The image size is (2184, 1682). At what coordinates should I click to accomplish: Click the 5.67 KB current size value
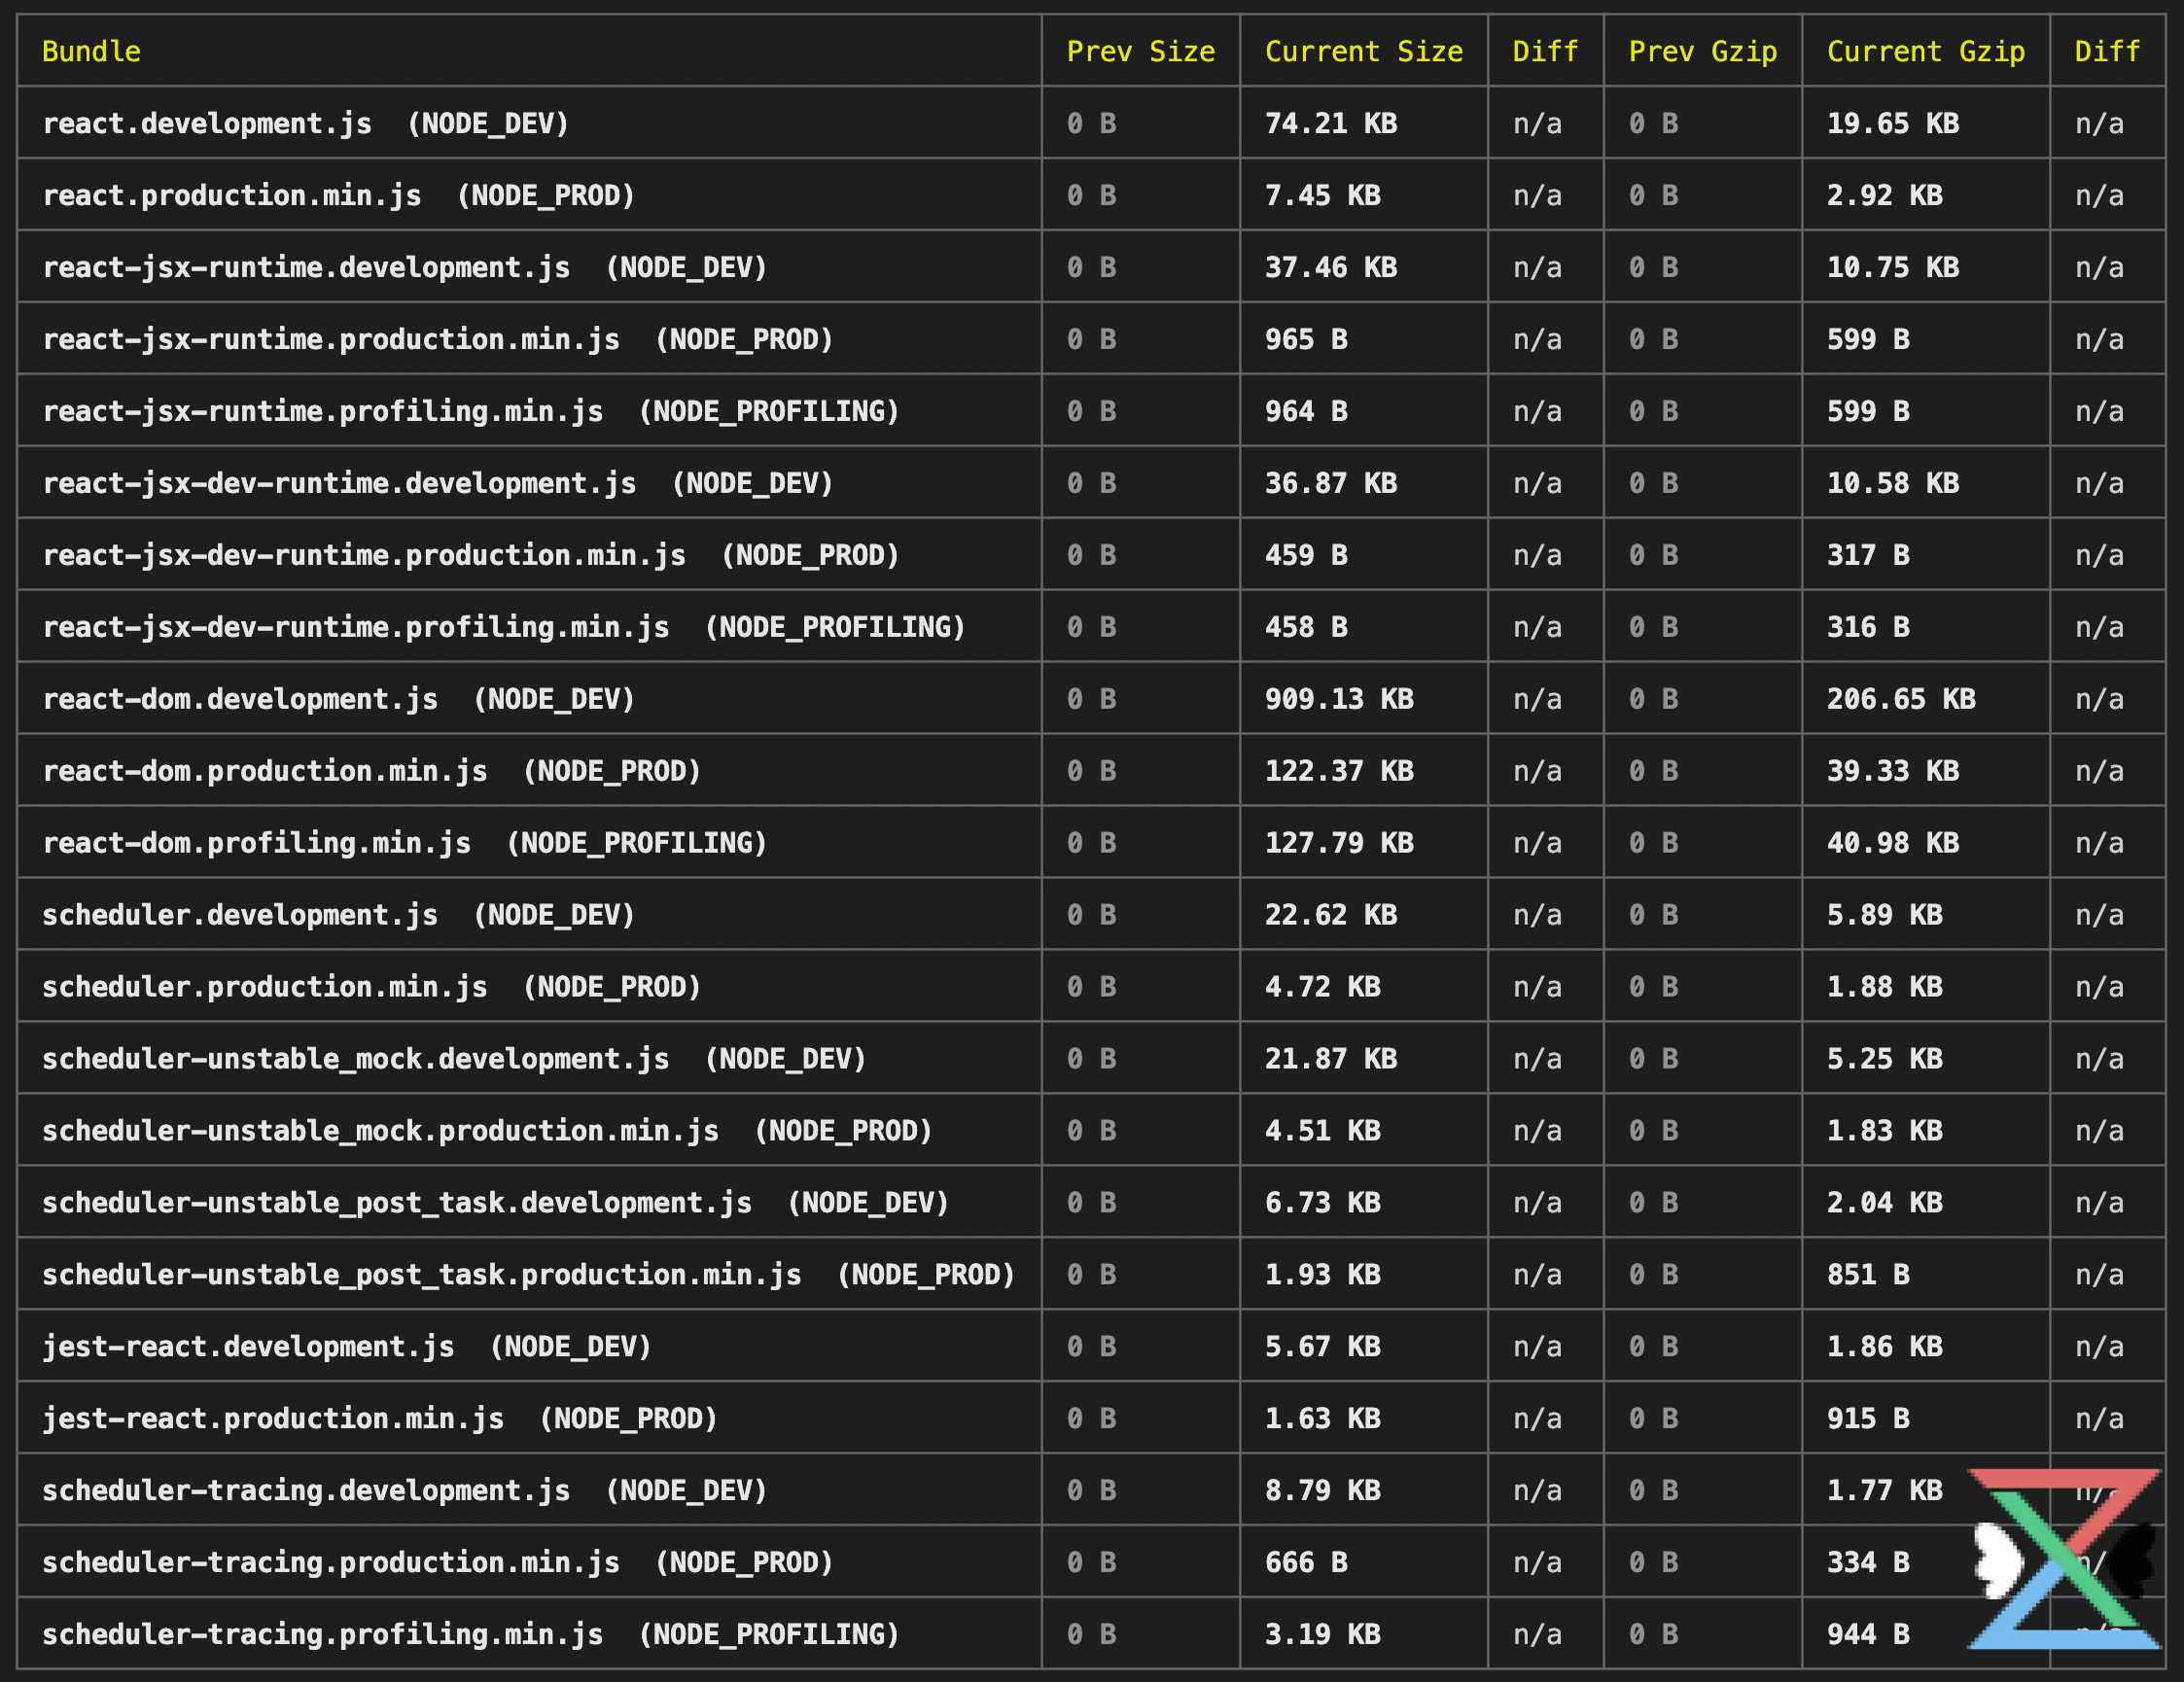pos(1323,1347)
